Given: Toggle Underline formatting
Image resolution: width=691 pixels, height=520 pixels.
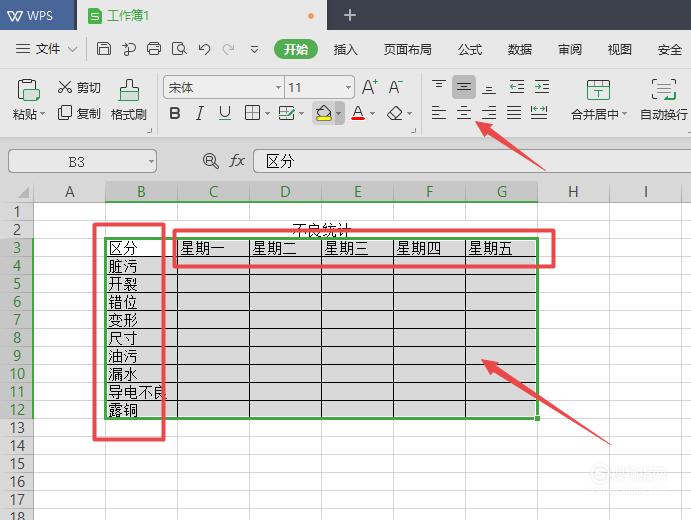Looking at the screenshot, I should (225, 113).
